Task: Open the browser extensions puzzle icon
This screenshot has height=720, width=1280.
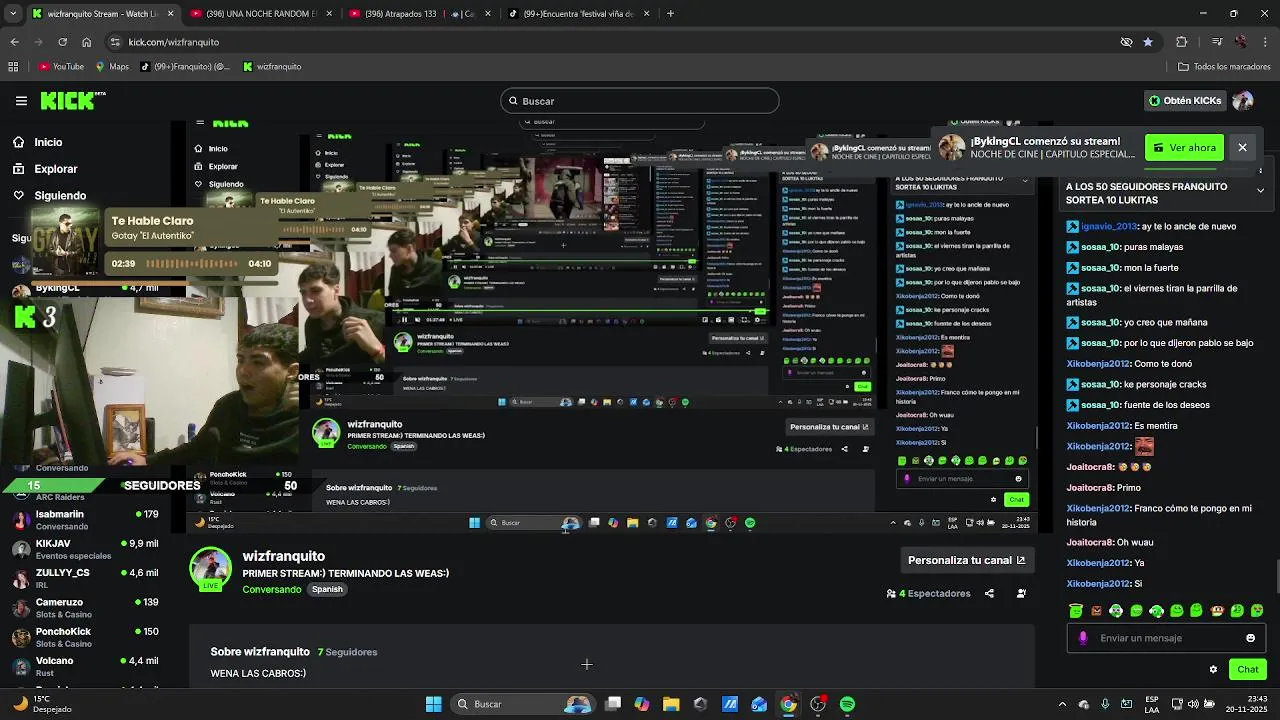Action: [1182, 42]
